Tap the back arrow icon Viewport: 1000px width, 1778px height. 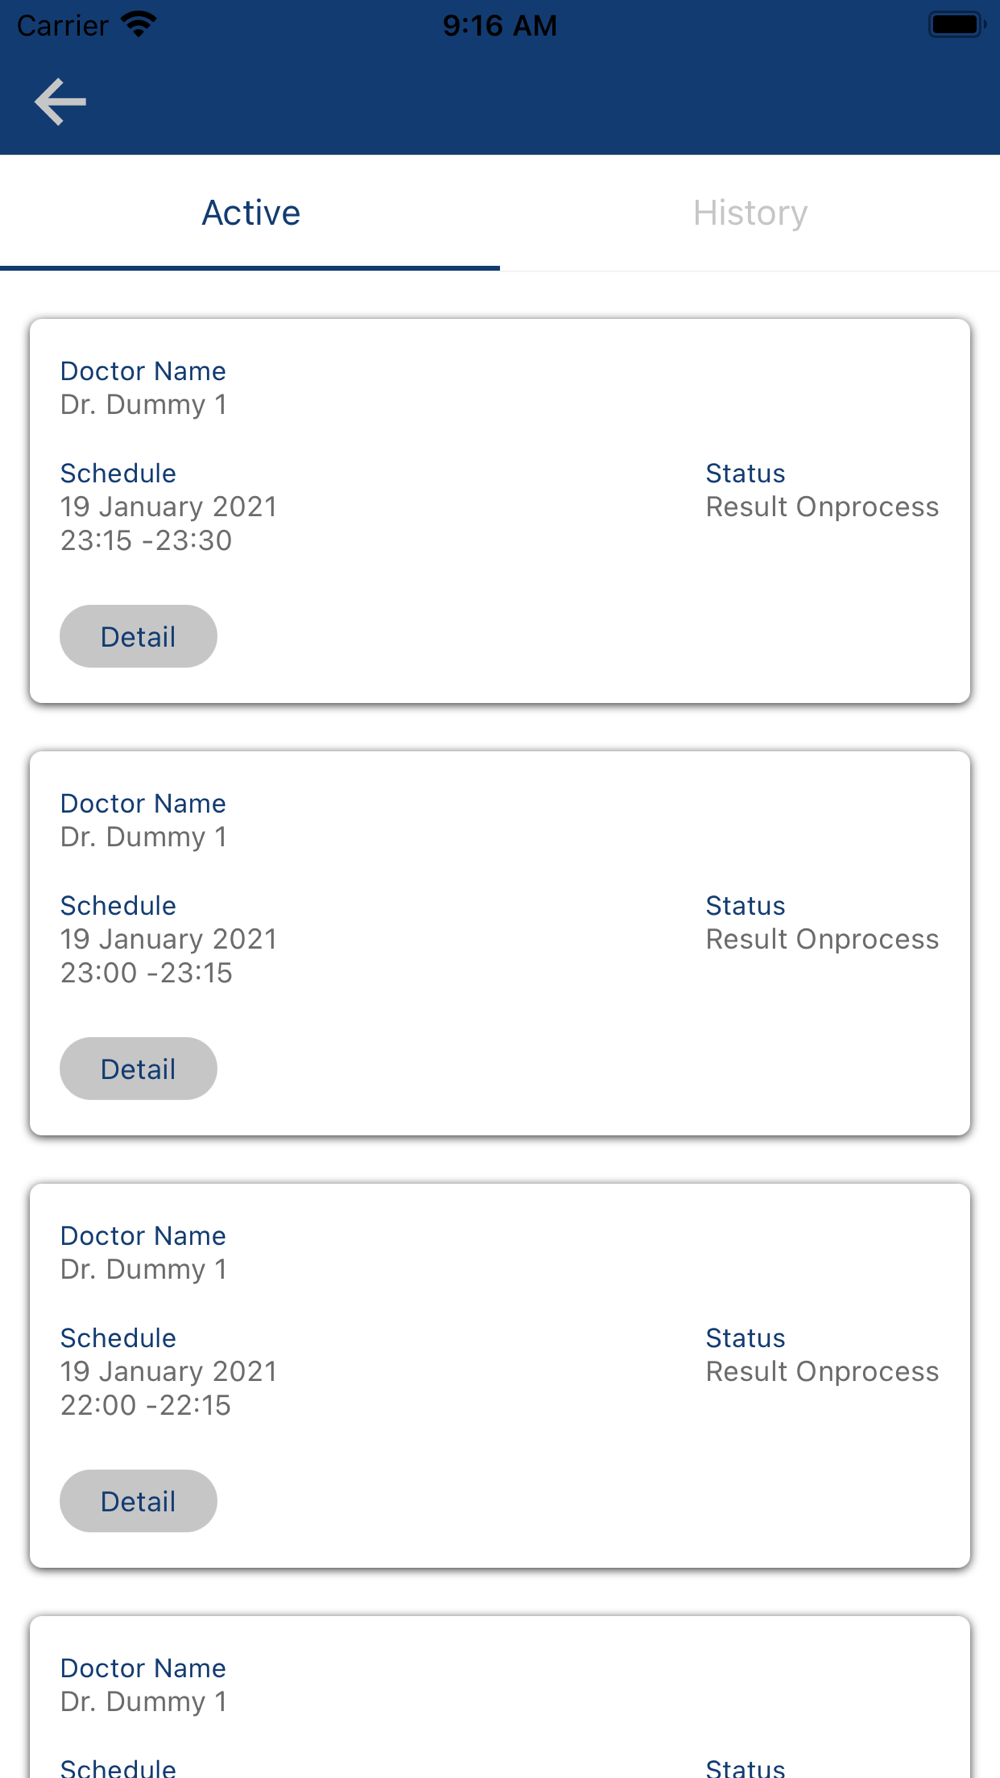60,102
